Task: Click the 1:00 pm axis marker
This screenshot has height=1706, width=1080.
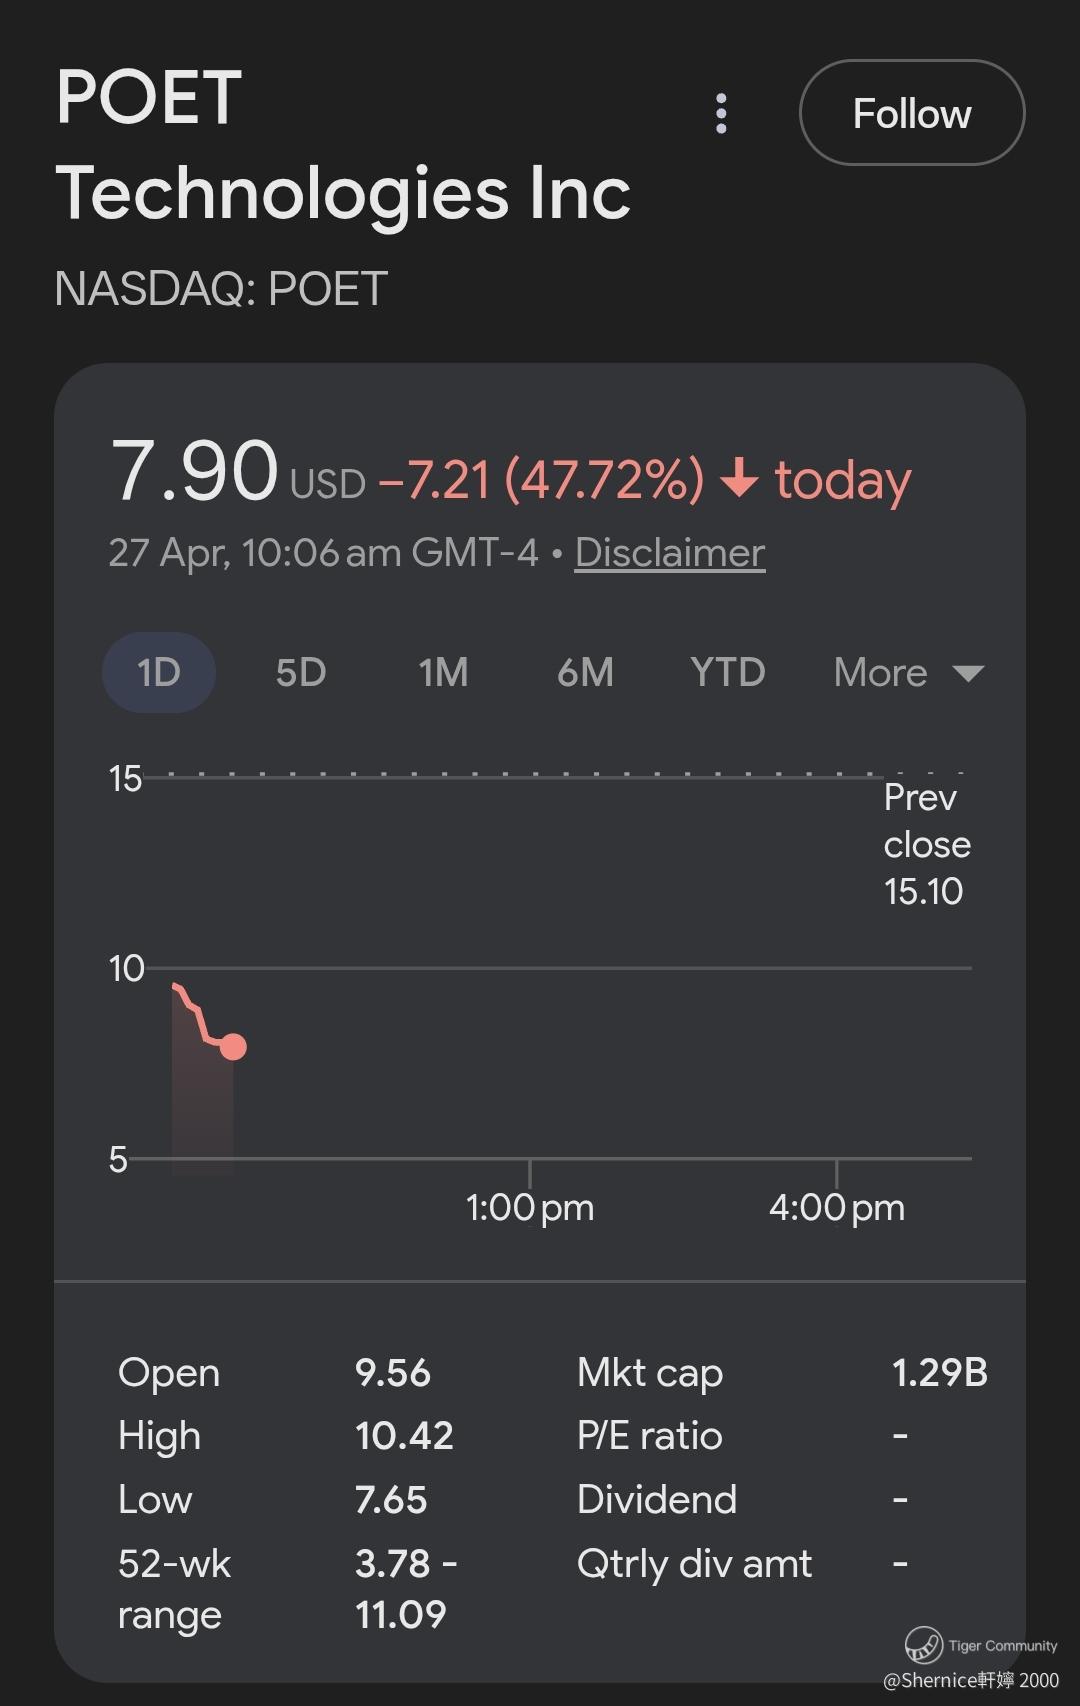Action: click(530, 1207)
